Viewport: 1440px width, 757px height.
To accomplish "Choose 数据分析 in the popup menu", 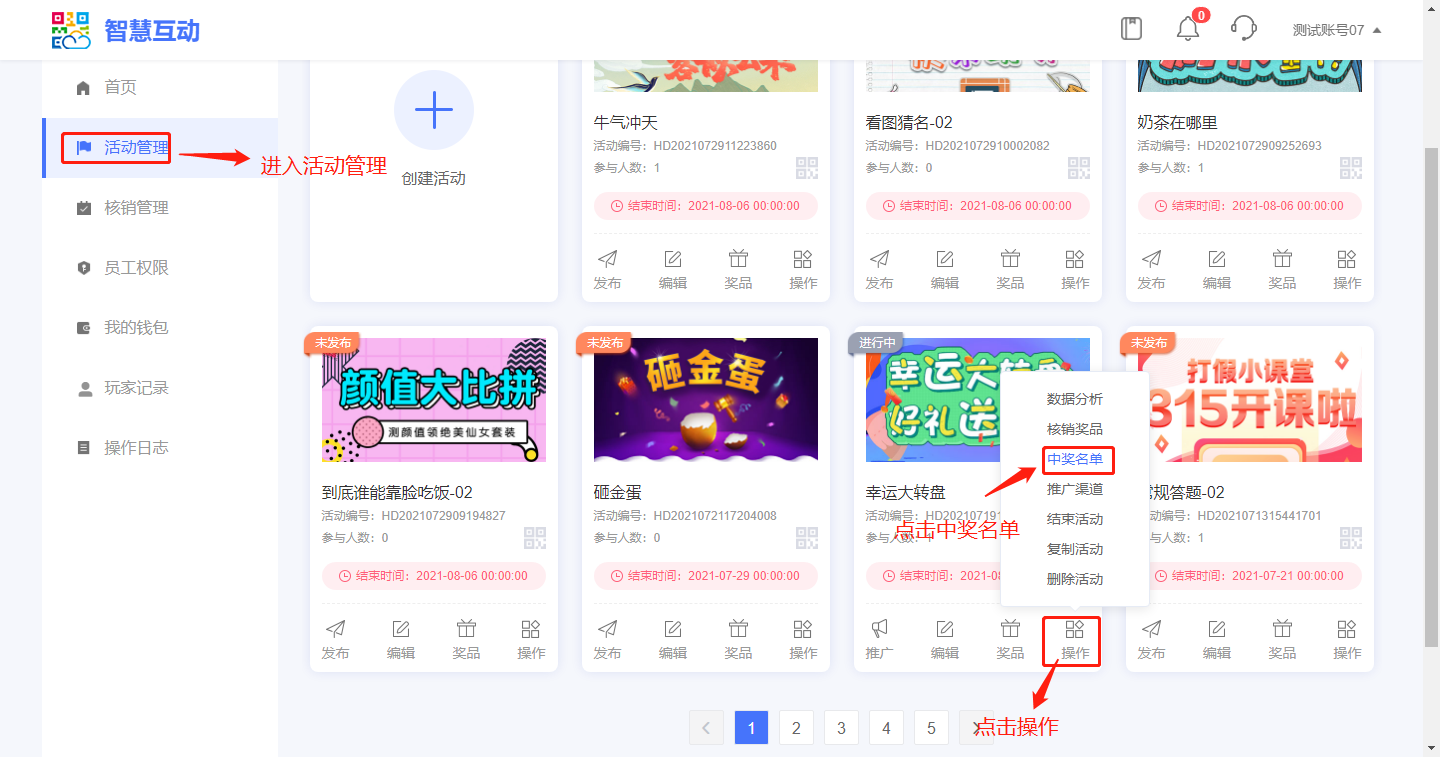I will [x=1075, y=399].
